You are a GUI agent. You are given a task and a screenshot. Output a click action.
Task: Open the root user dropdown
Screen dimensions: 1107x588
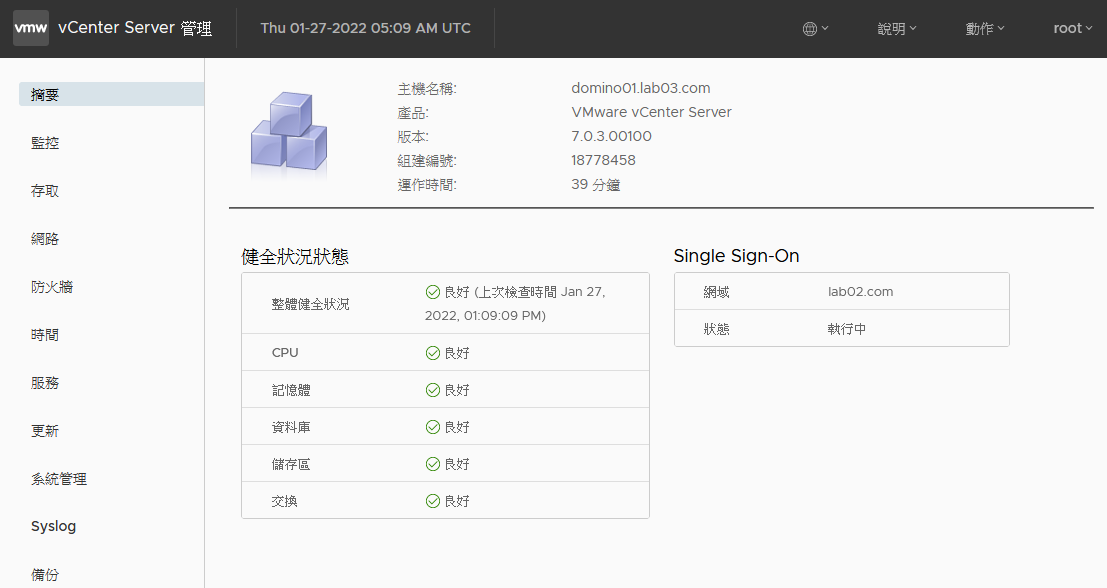click(x=1072, y=29)
